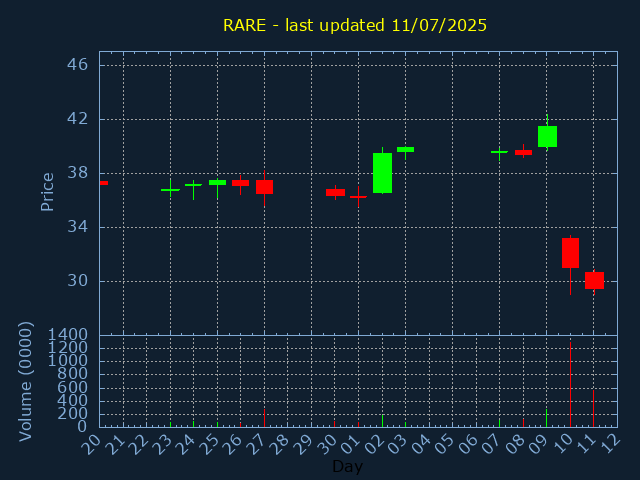Click the green volume bar at day 09
Viewport: 640px width, 480px height.
pyautogui.click(x=547, y=418)
